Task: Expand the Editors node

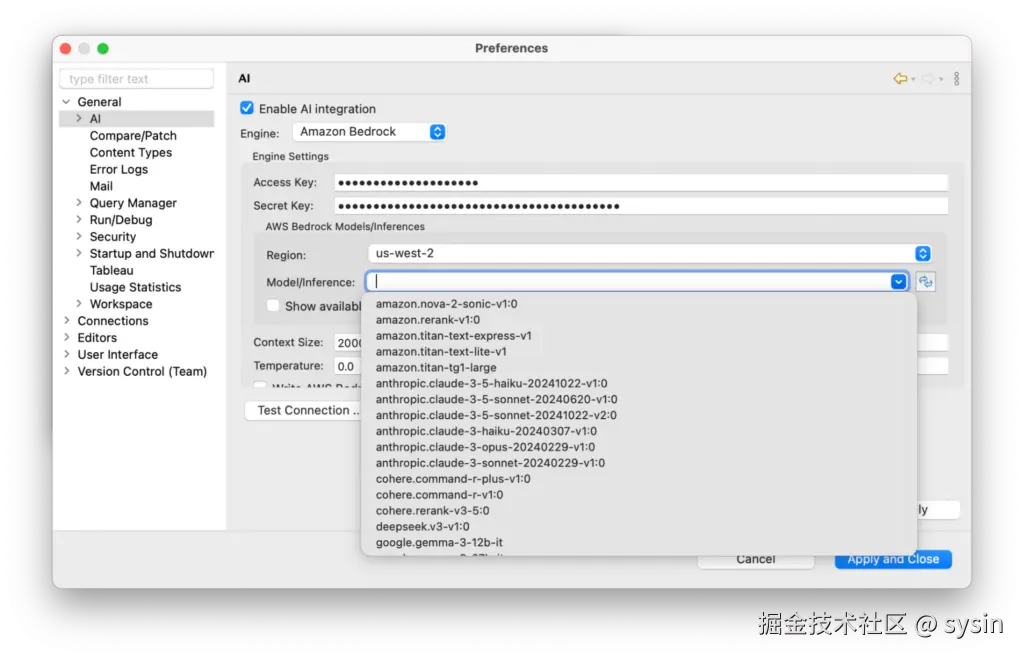Action: point(67,337)
